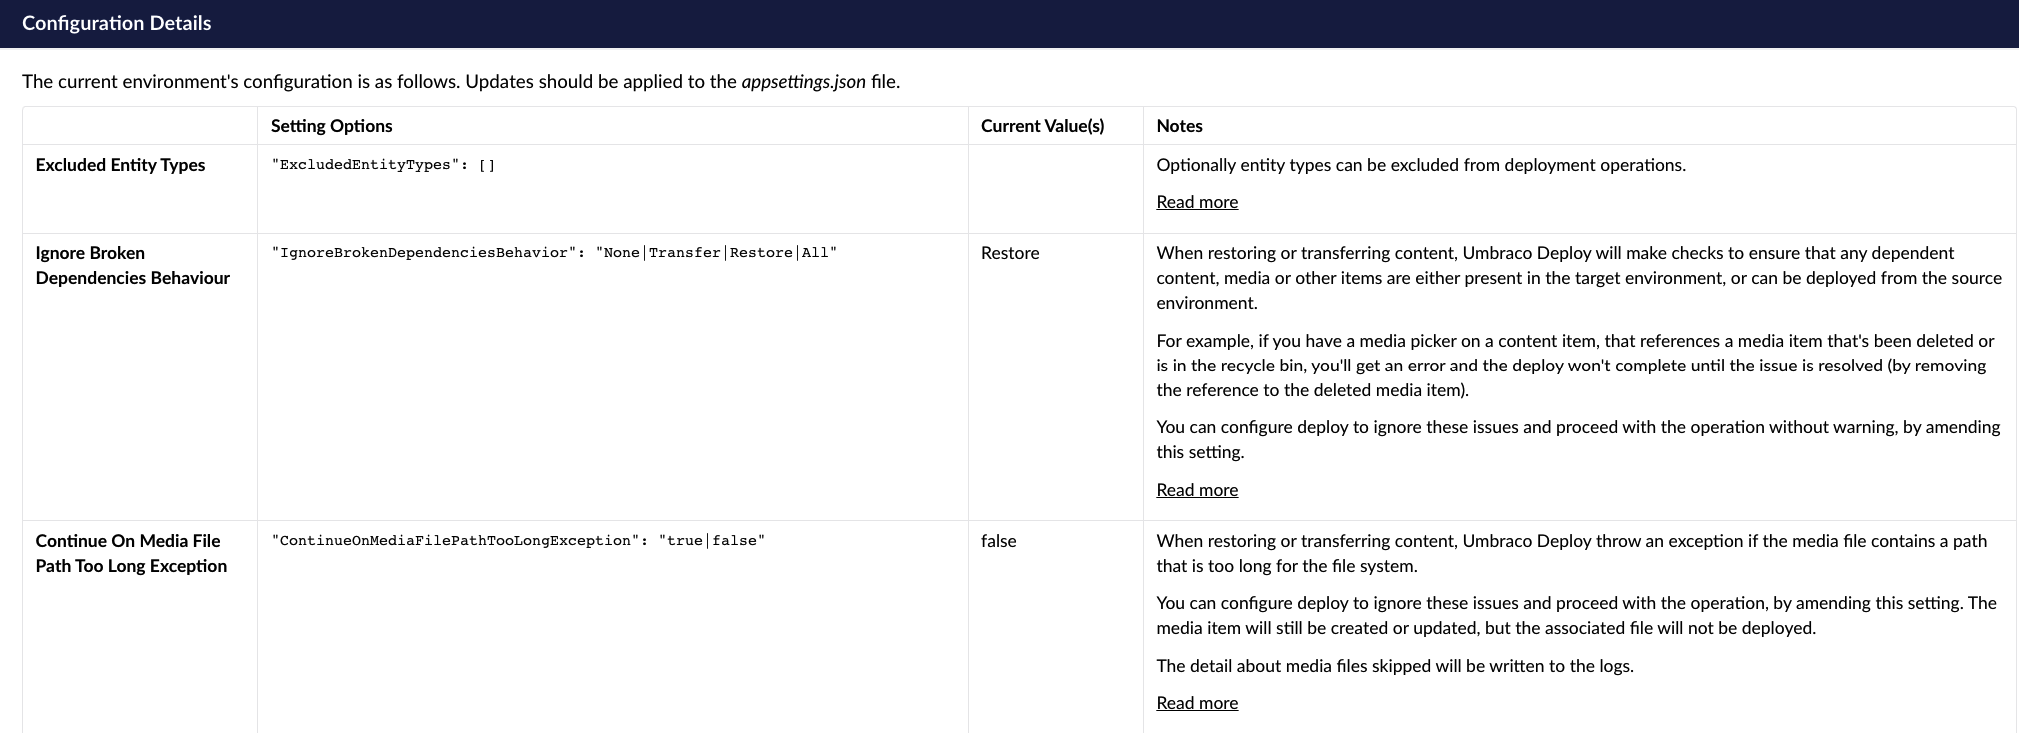Click the Current Value(s) column header

pyautogui.click(x=1042, y=126)
